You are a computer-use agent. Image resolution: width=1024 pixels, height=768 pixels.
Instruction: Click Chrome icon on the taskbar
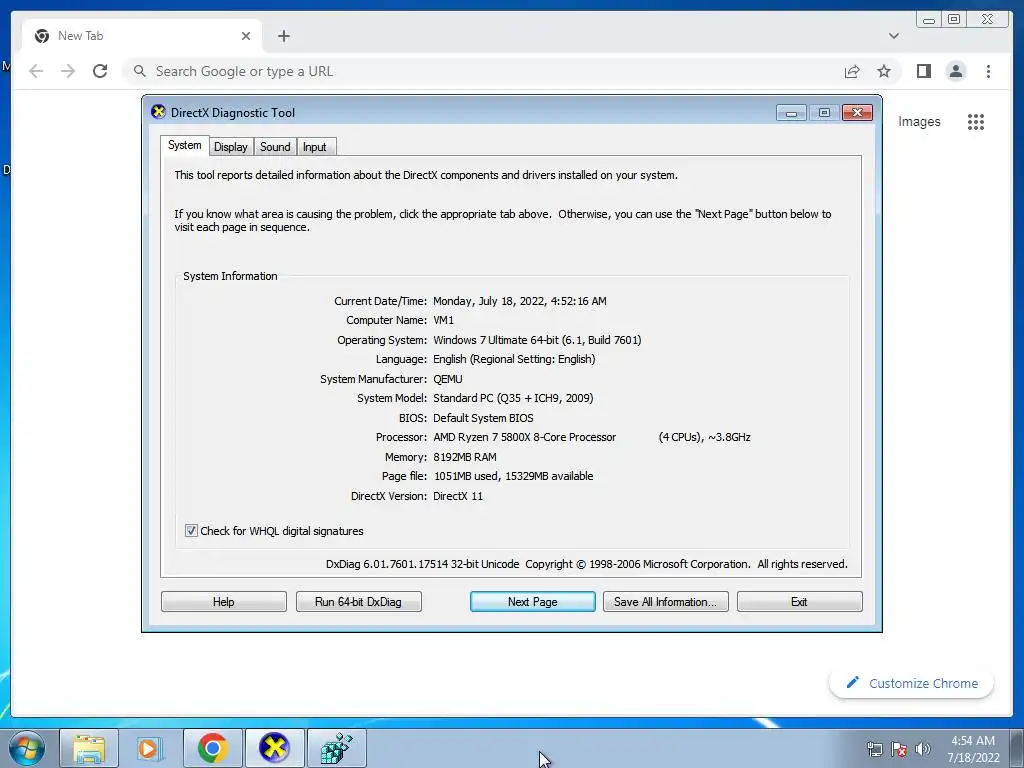[x=212, y=748]
